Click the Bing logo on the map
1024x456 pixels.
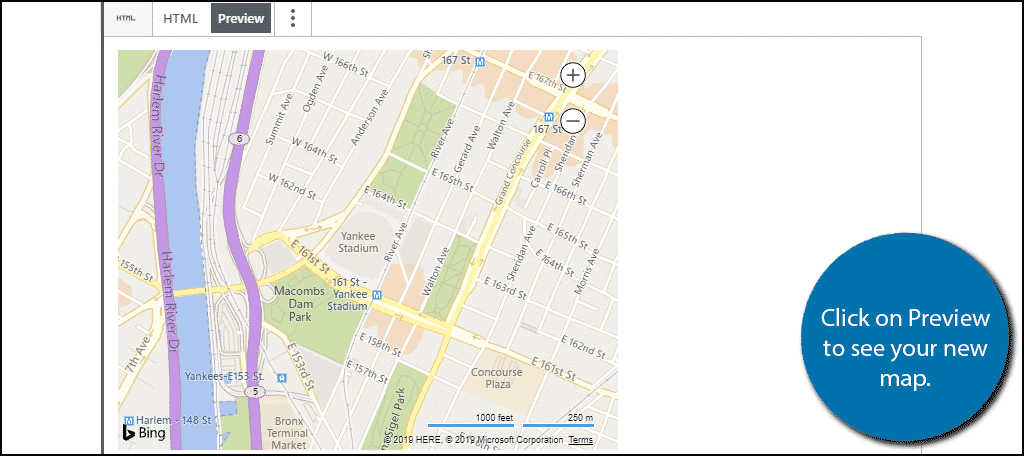[144, 433]
